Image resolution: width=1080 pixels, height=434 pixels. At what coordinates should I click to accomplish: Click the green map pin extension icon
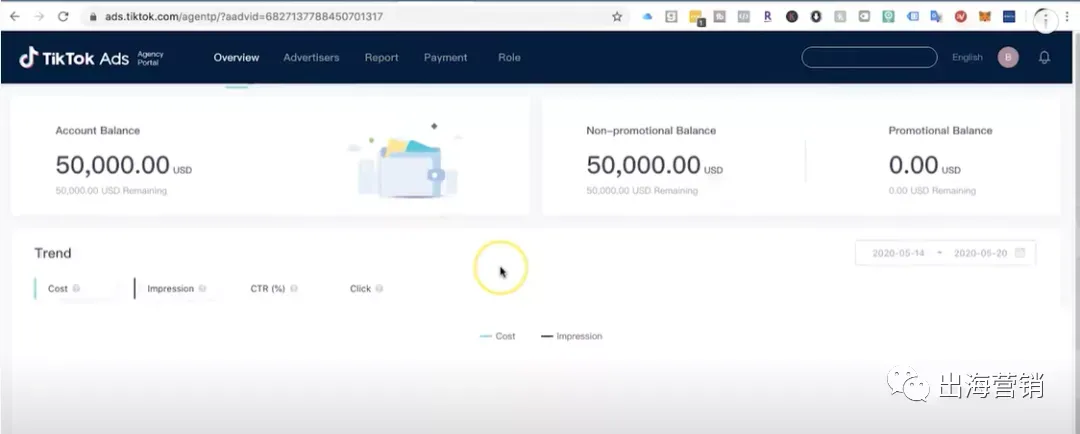(889, 17)
